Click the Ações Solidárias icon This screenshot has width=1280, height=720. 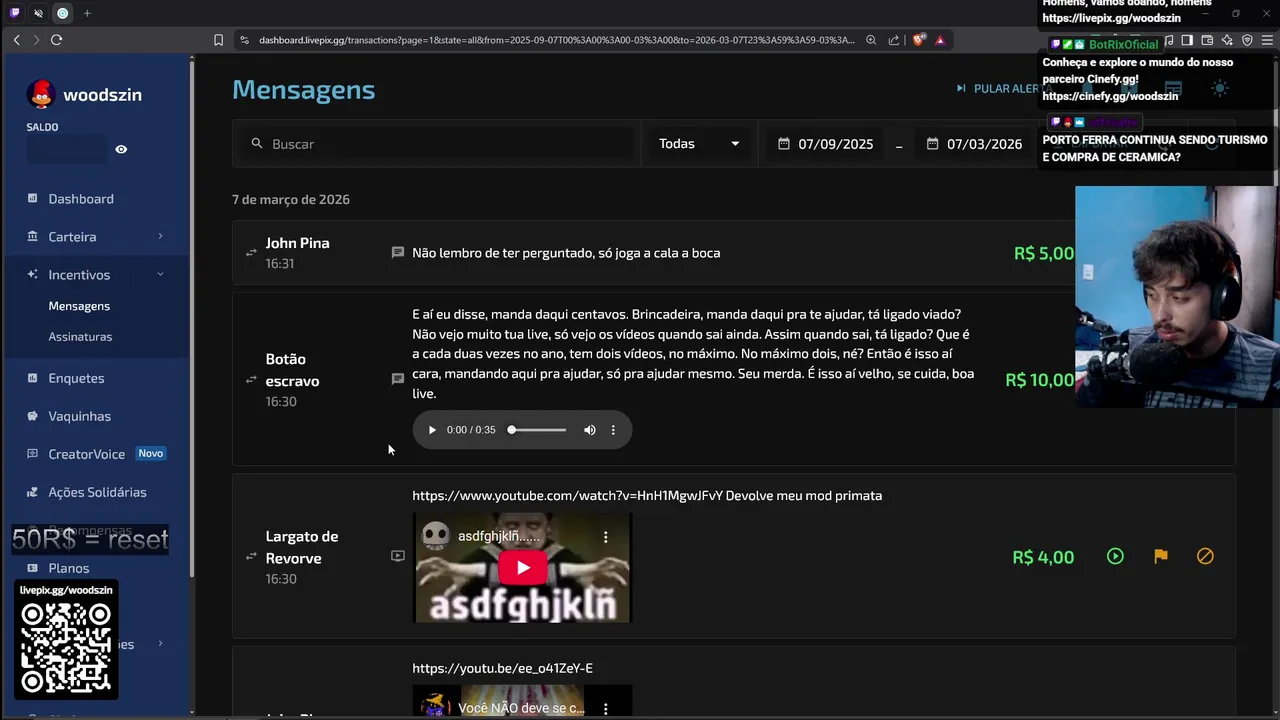click(33, 492)
